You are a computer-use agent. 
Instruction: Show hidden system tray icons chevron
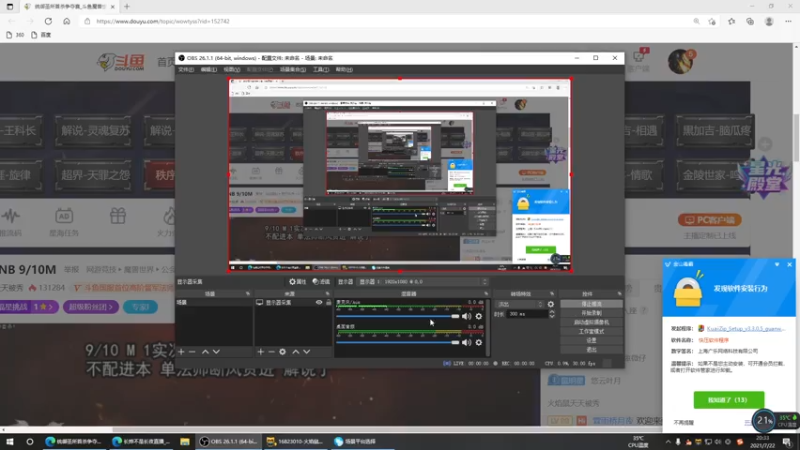(x=668, y=442)
